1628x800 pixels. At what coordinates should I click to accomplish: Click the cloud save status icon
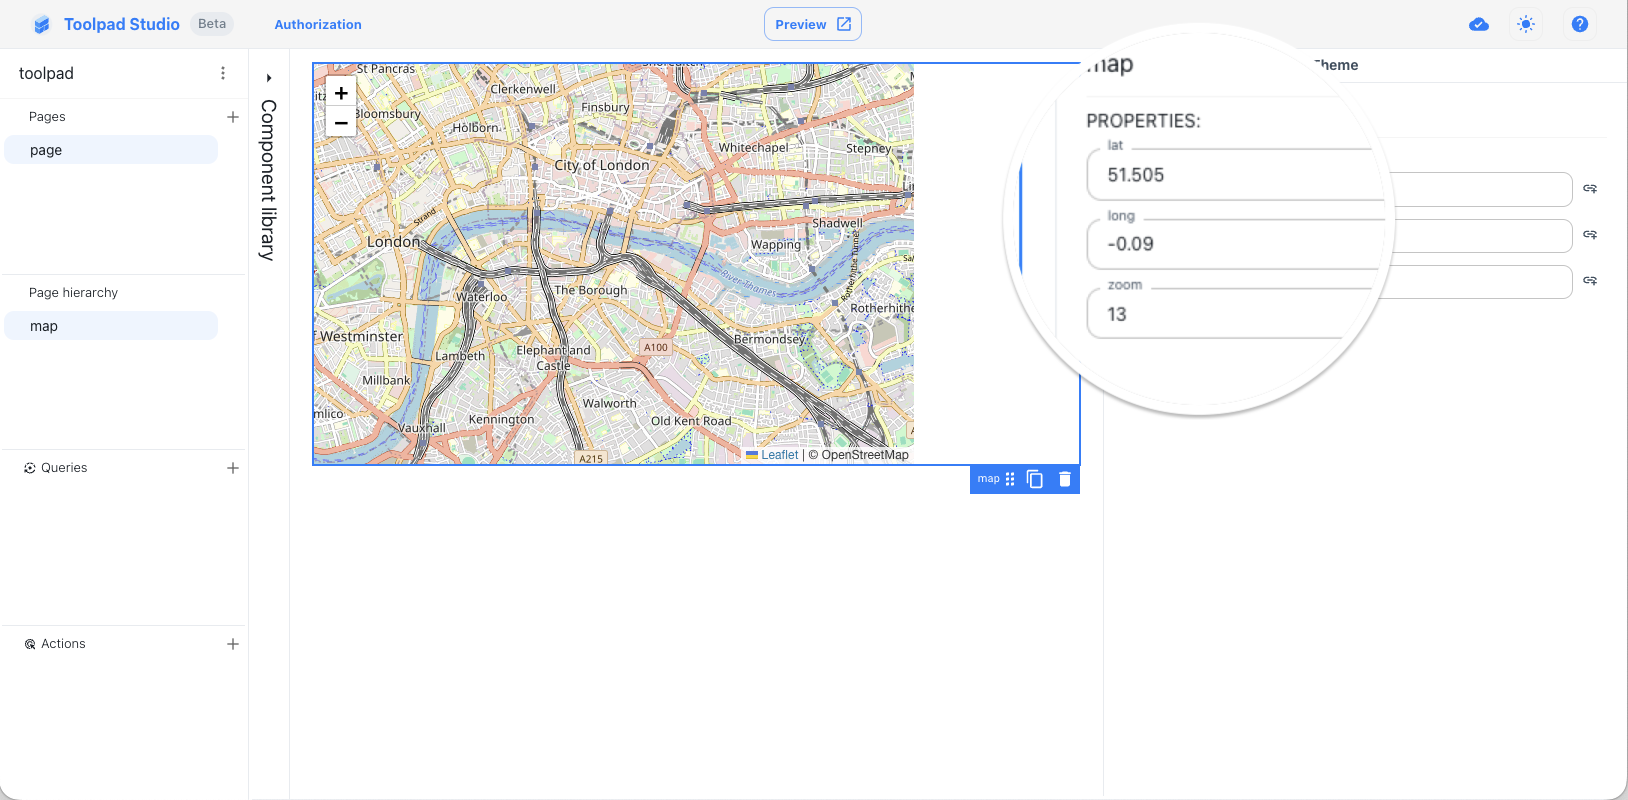1479,24
